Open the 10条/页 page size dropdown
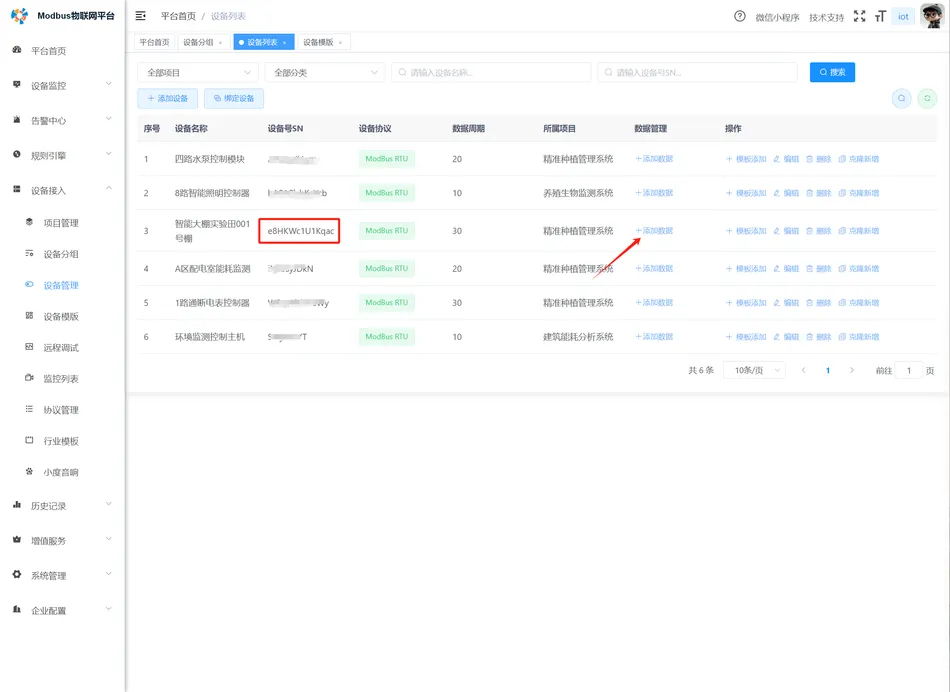 [x=752, y=369]
